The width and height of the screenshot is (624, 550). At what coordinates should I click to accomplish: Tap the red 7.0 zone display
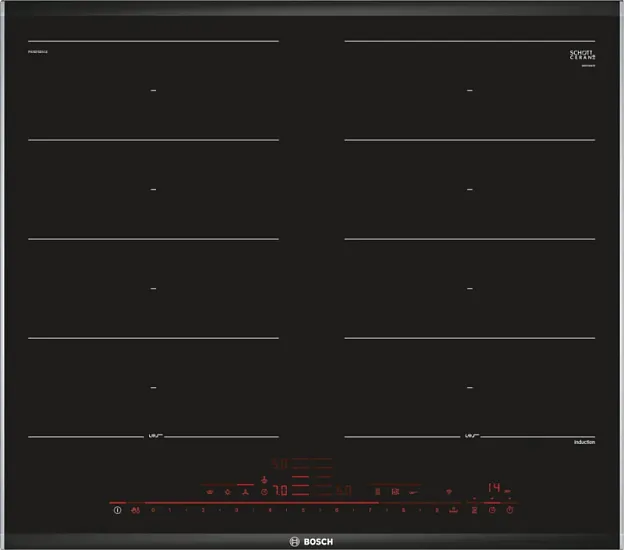pyautogui.click(x=280, y=491)
